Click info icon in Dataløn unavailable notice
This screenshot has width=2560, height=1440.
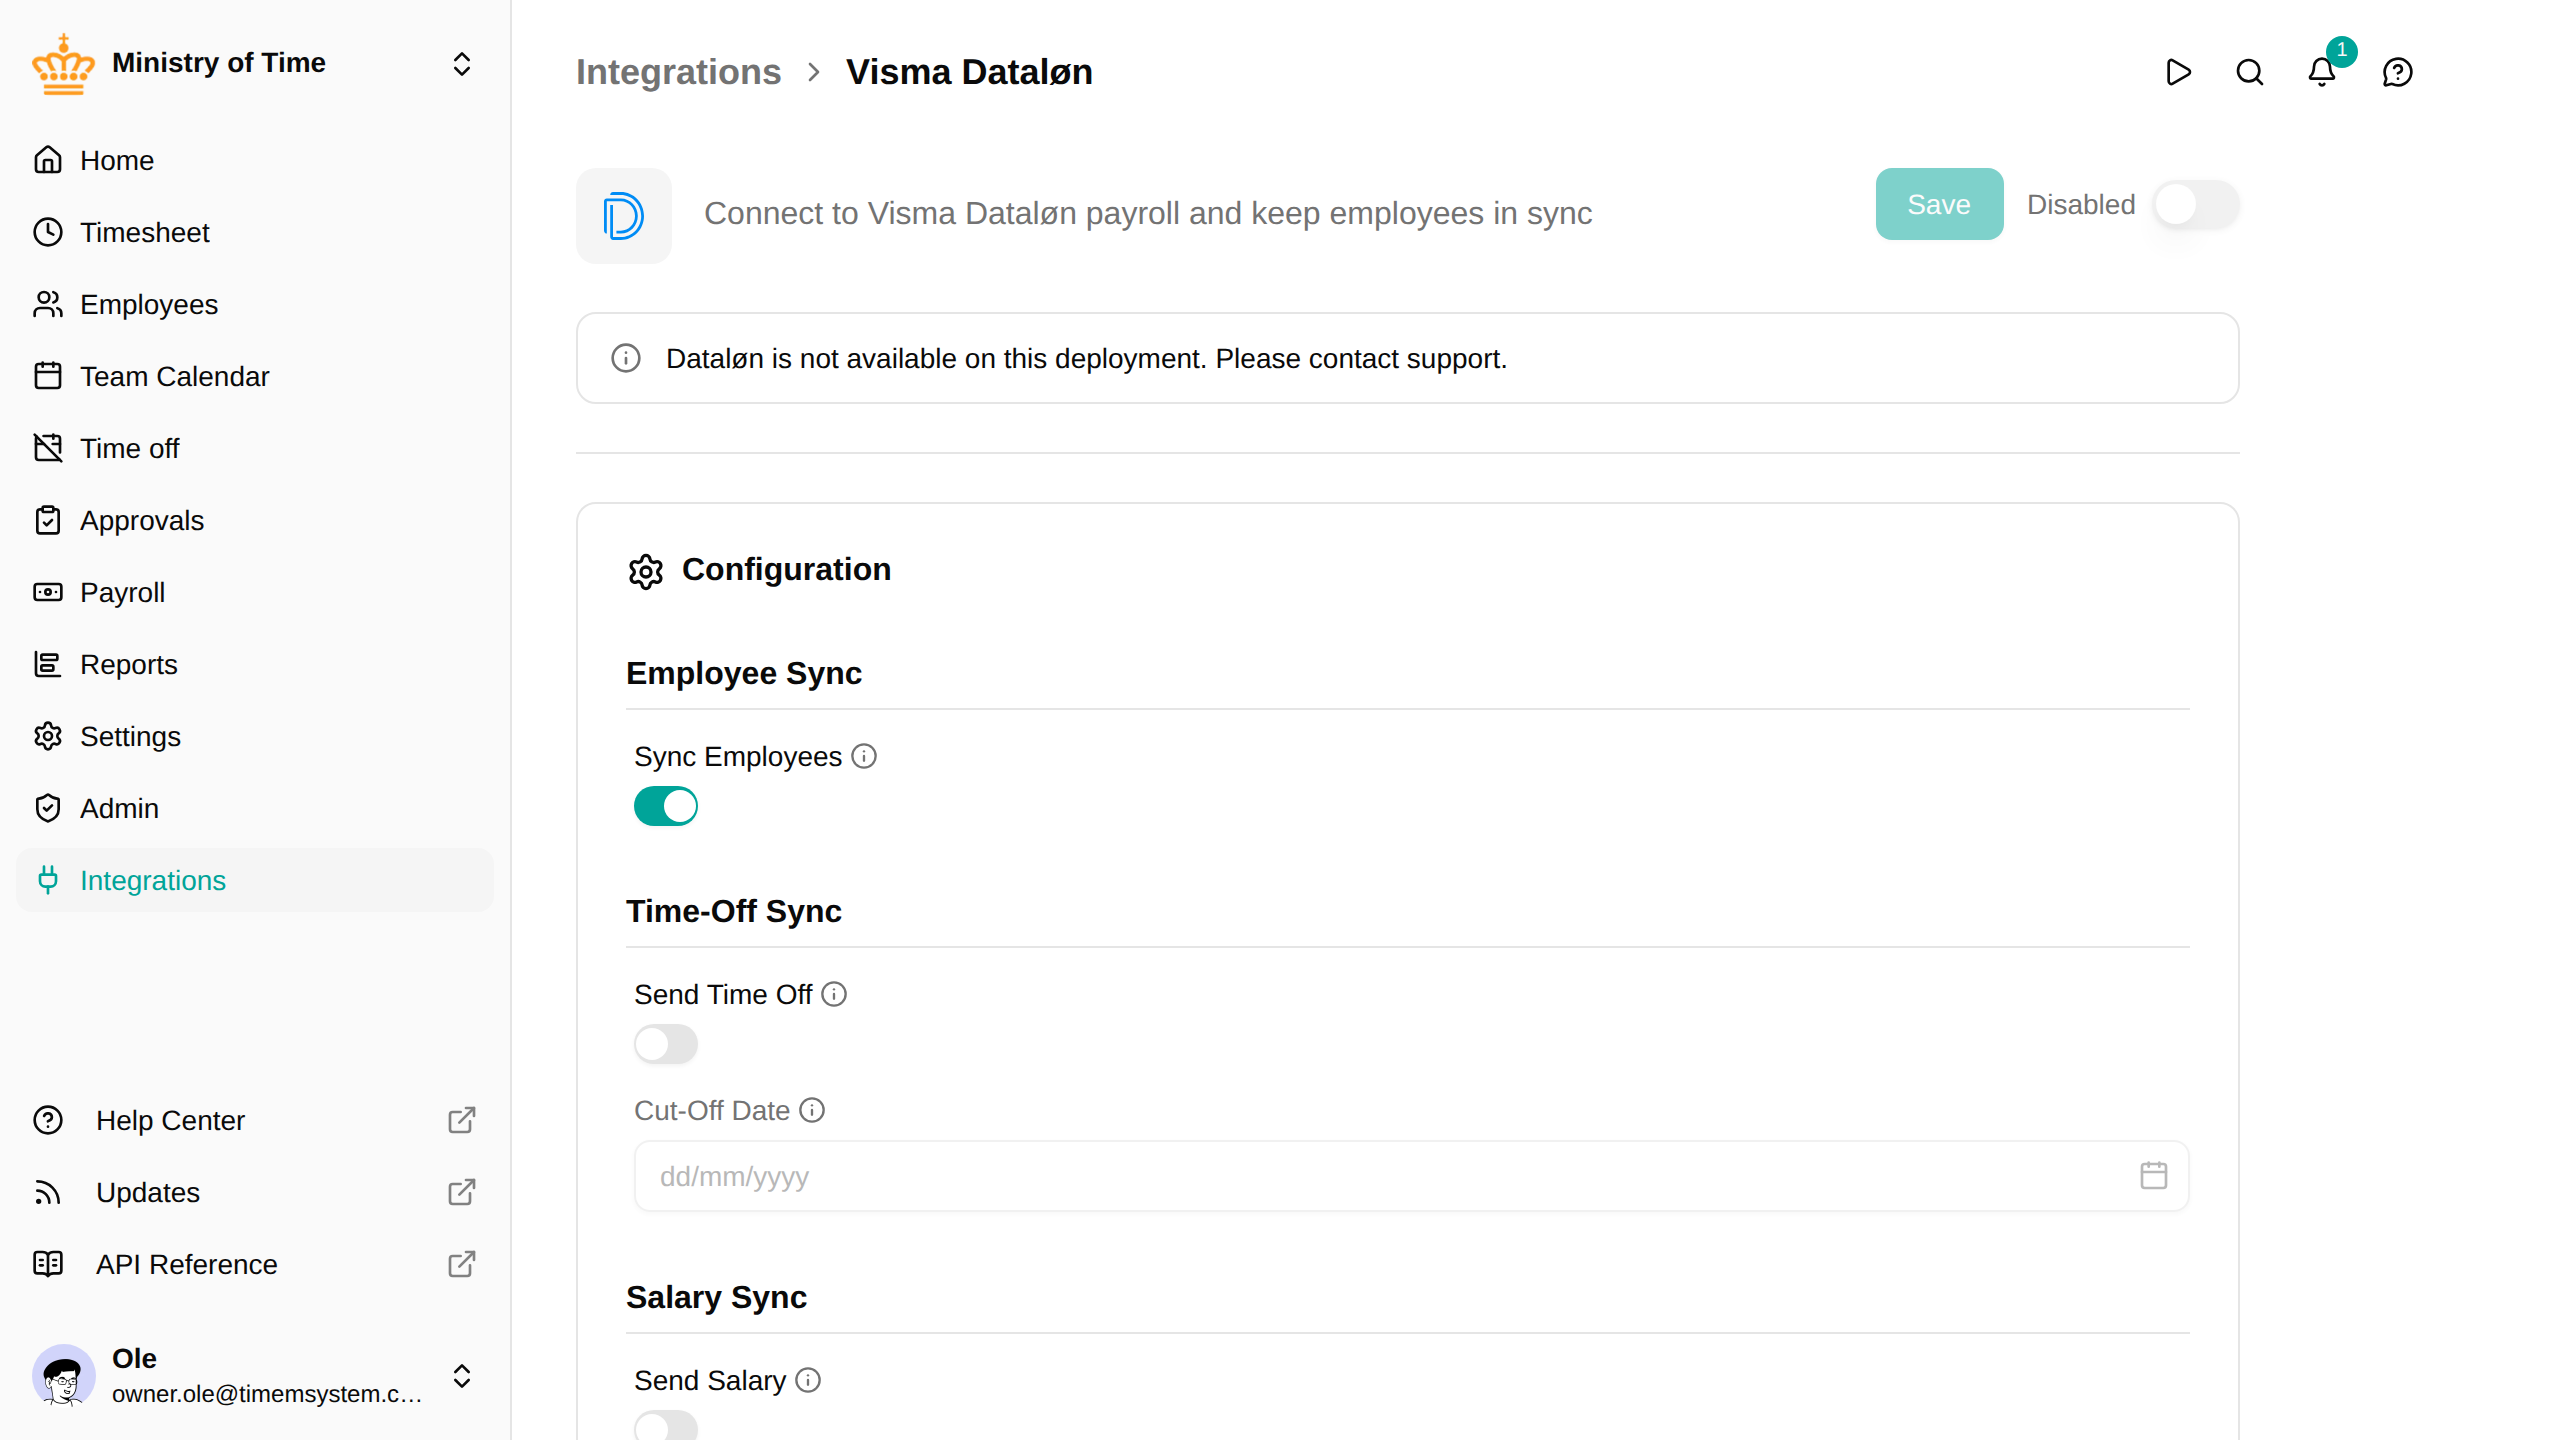[626, 358]
